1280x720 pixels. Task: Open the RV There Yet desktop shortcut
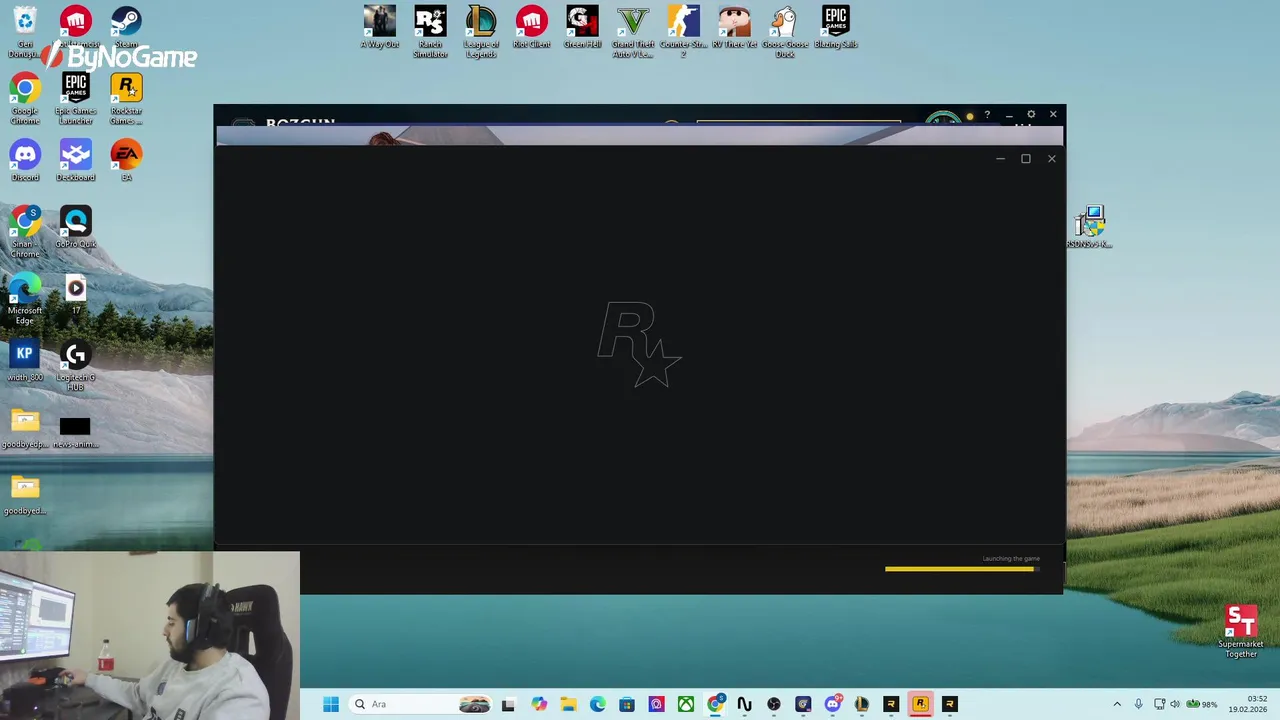point(735,27)
